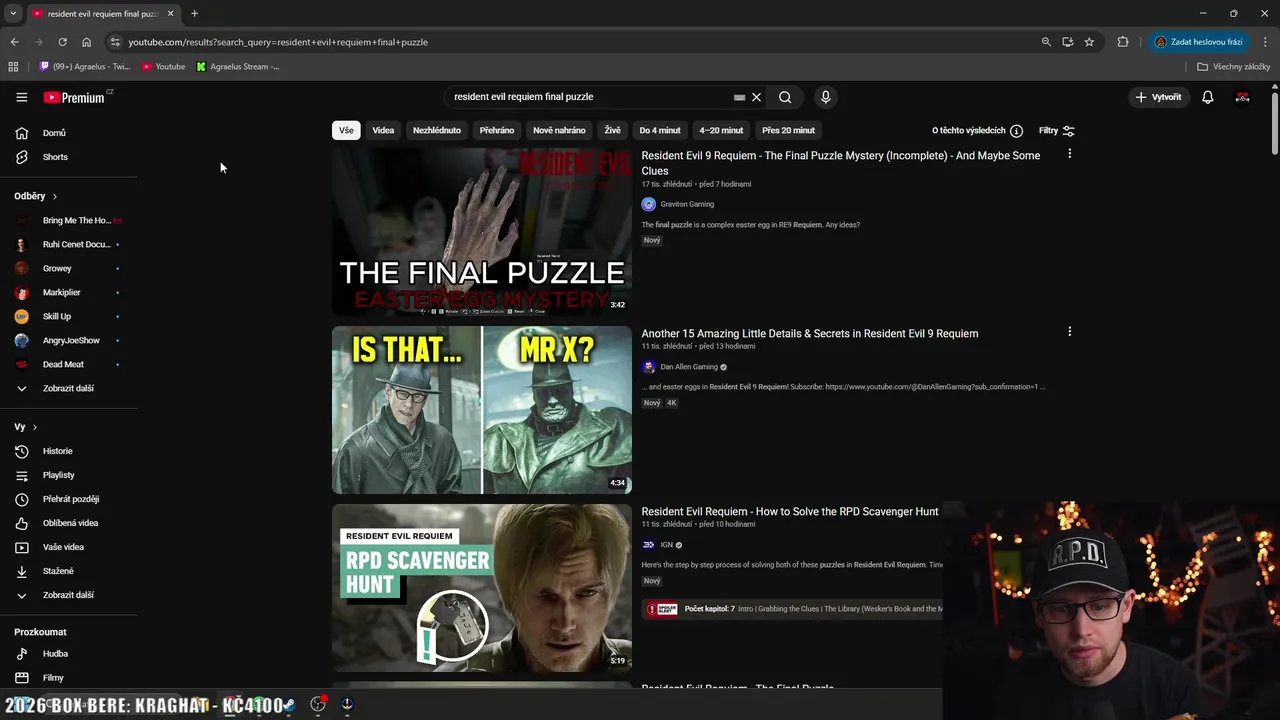Open the Agraelus Stream bookmark
1280x720 pixels.
(x=238, y=67)
